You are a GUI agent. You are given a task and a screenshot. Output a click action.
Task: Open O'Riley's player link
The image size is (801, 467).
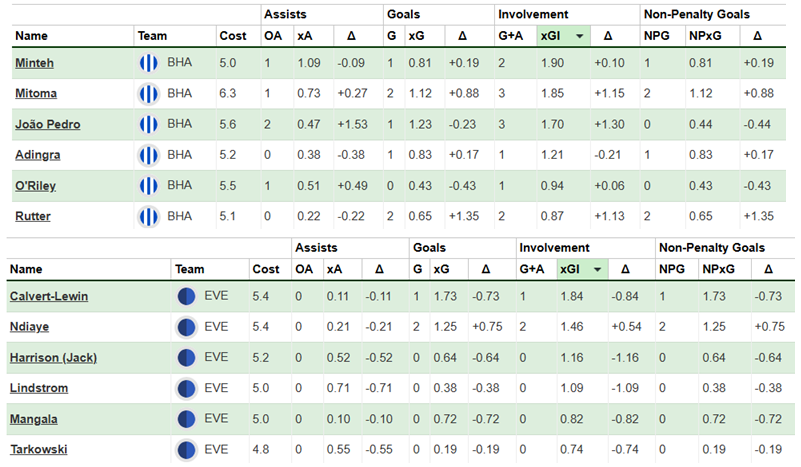click(35, 185)
